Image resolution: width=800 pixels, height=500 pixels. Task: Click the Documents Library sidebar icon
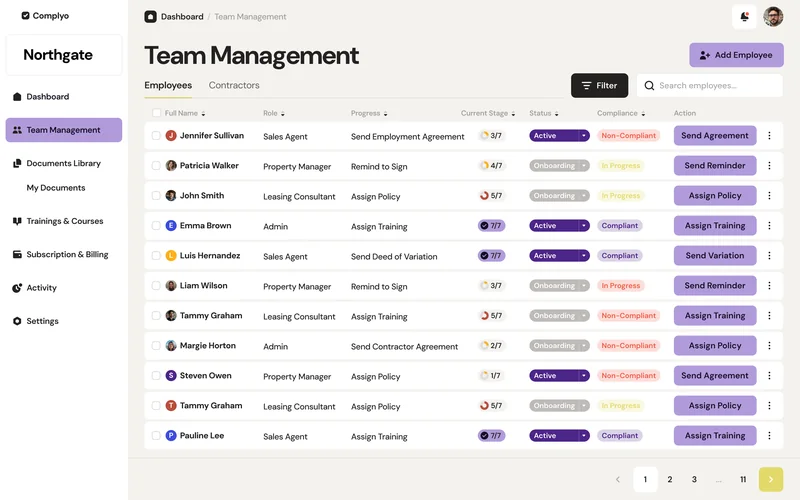pyautogui.click(x=17, y=163)
